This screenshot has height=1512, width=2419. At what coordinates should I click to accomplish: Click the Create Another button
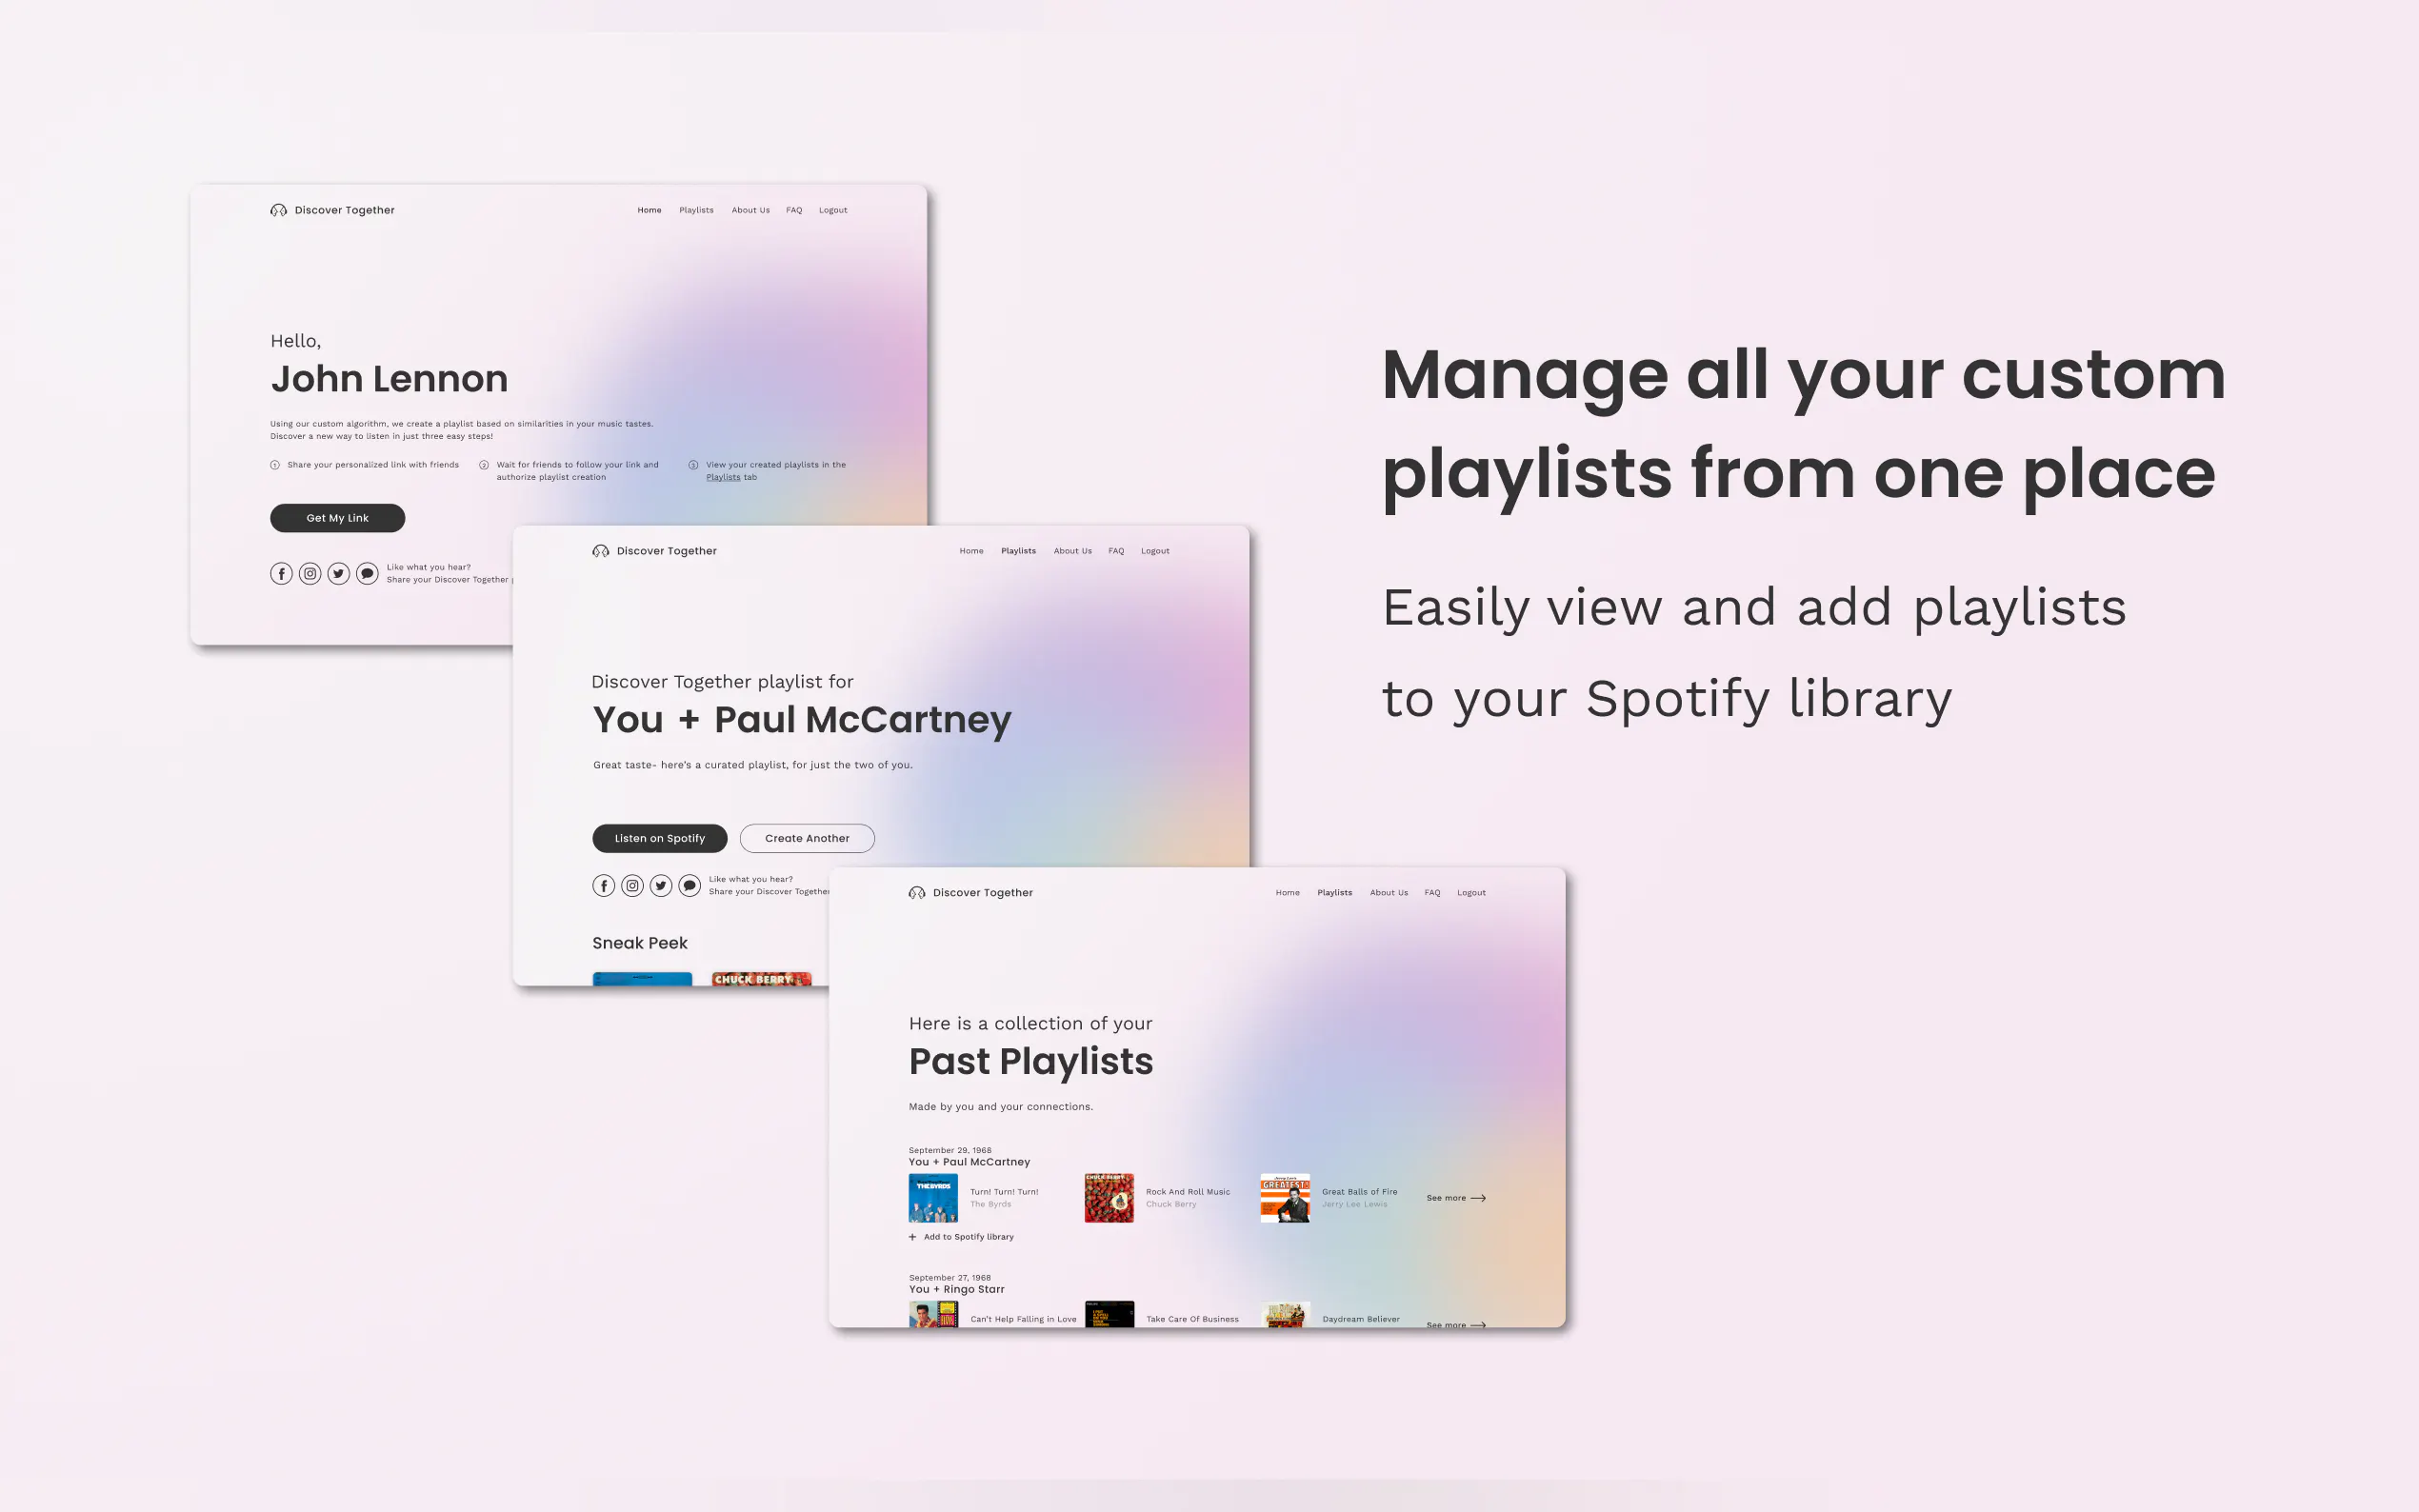[x=807, y=838]
